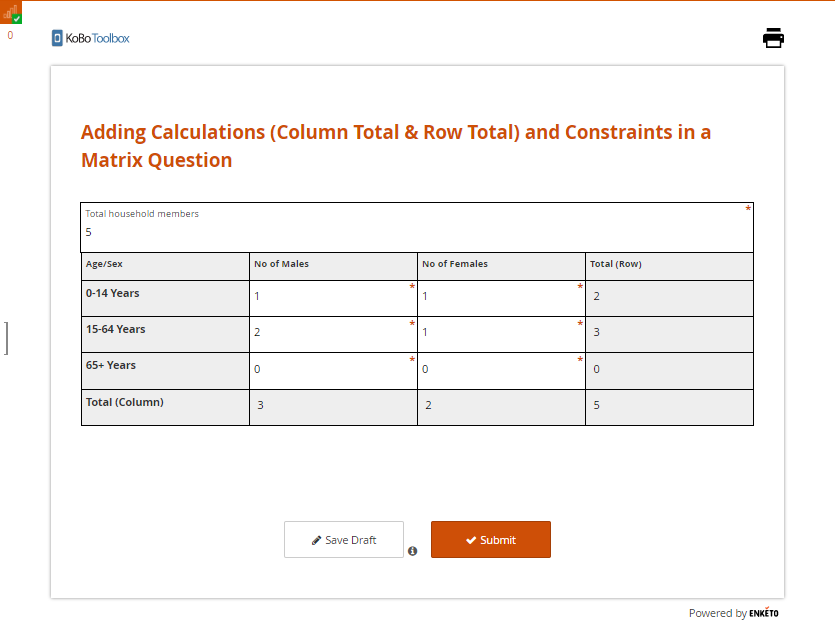Click the draft info icon beside Save Draft

coord(412,551)
